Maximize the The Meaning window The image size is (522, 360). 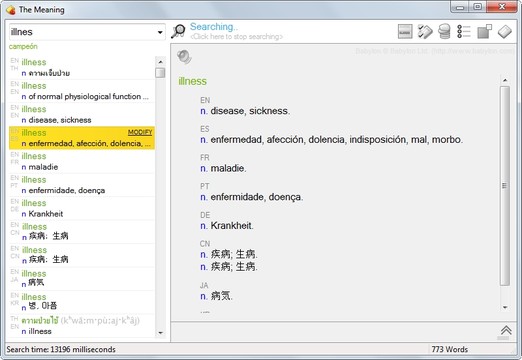478,7
